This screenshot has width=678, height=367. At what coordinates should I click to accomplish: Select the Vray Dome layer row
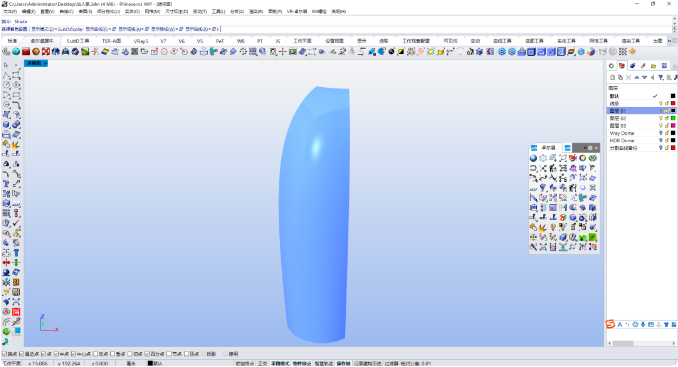pyautogui.click(x=642, y=133)
